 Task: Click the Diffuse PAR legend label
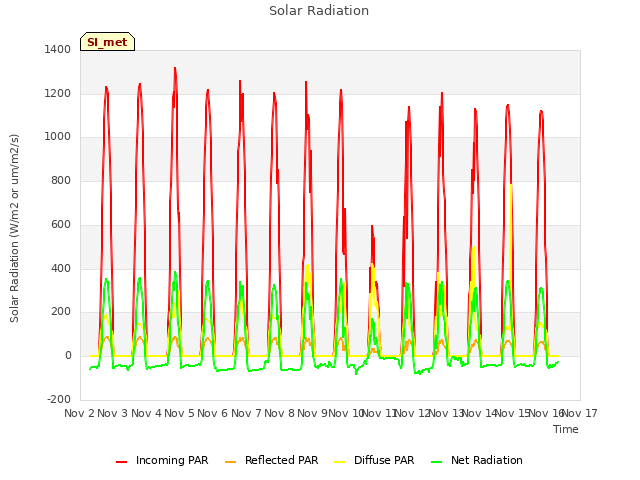384,460
